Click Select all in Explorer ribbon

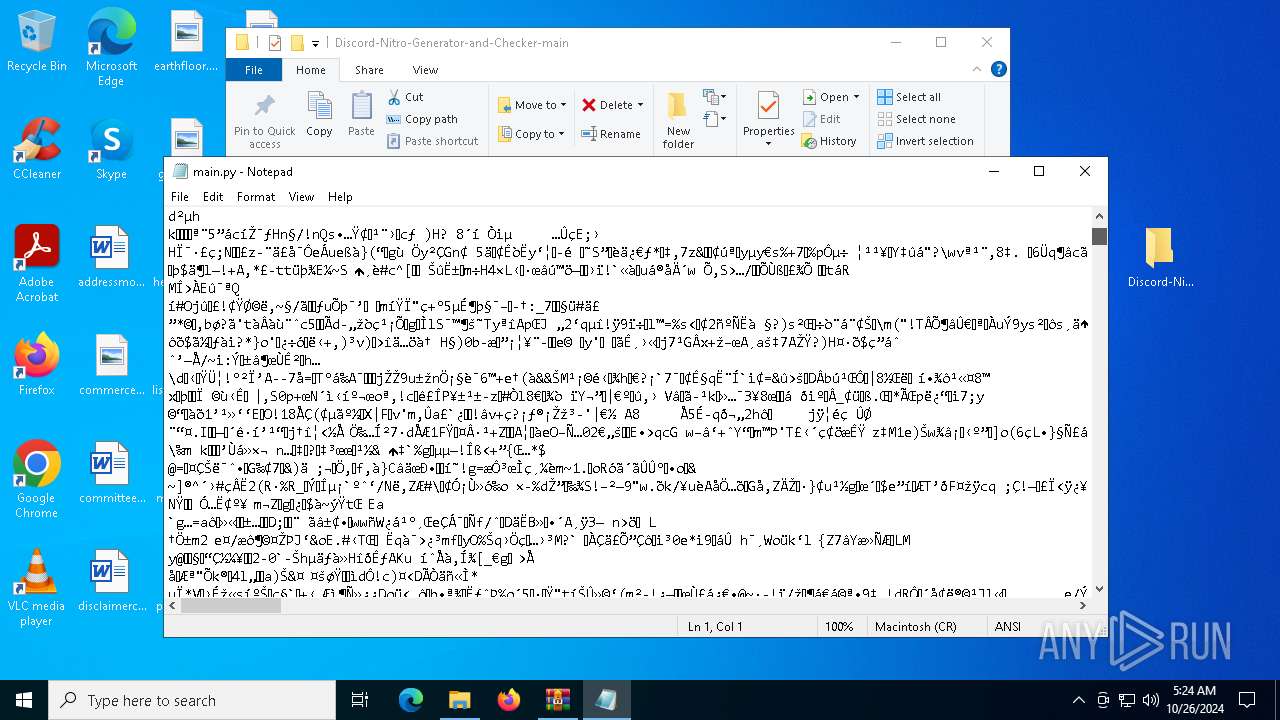(x=909, y=97)
